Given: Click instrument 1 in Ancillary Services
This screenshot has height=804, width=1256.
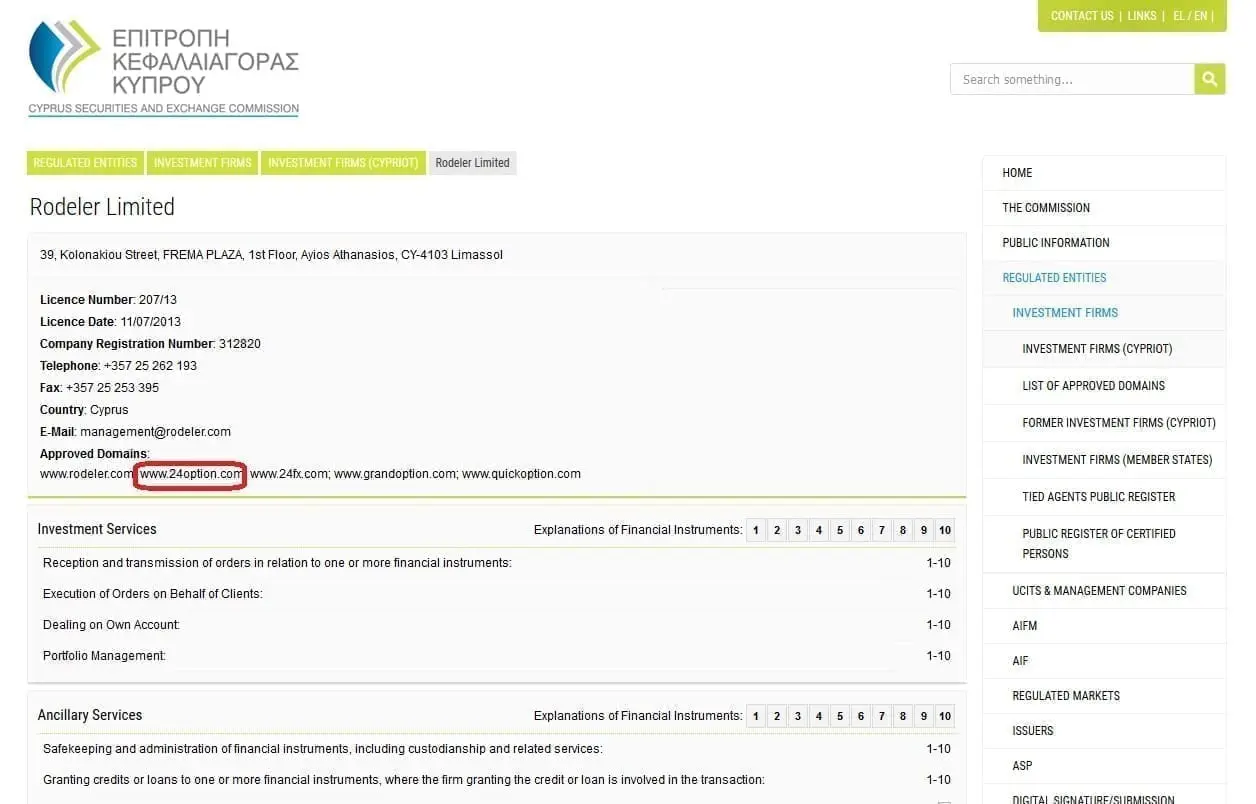Looking at the screenshot, I should [x=756, y=717].
